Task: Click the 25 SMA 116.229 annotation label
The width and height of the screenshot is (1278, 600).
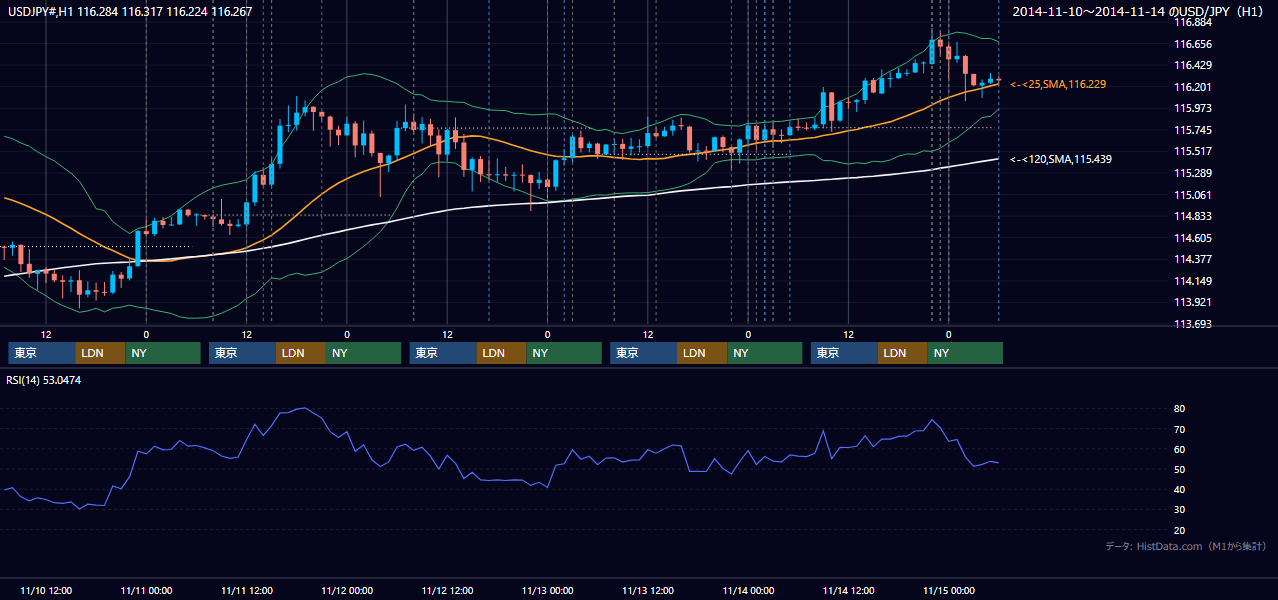Action: pos(1058,84)
